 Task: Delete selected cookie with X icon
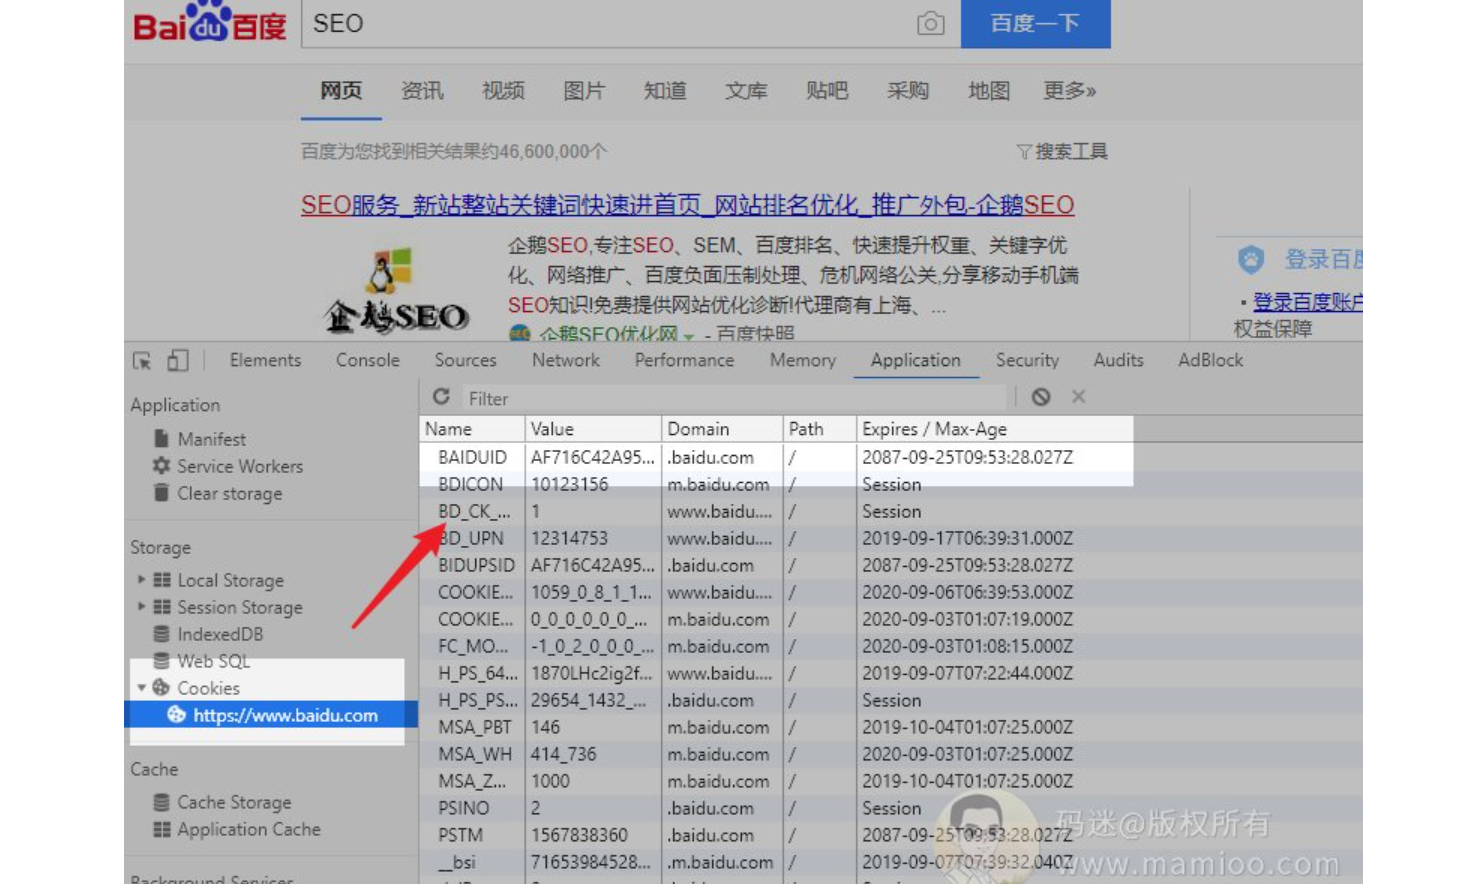pyautogui.click(x=1078, y=397)
